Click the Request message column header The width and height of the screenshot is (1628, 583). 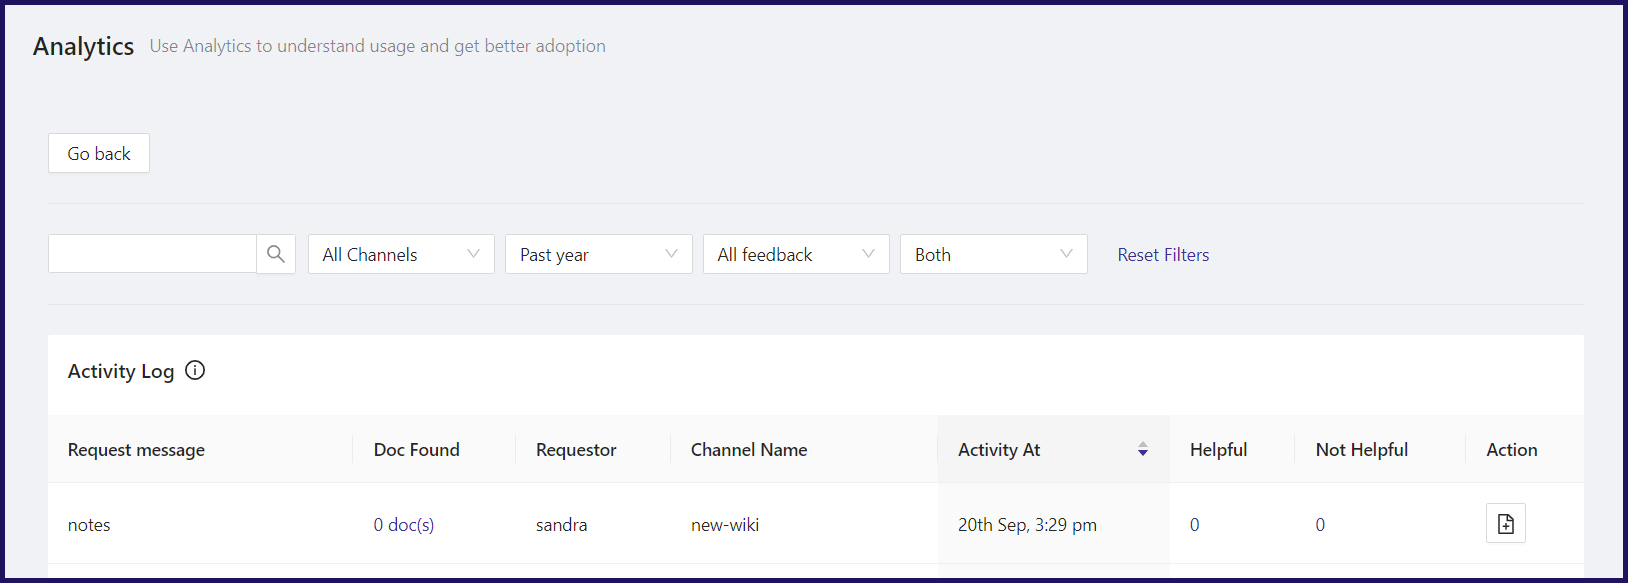point(136,450)
